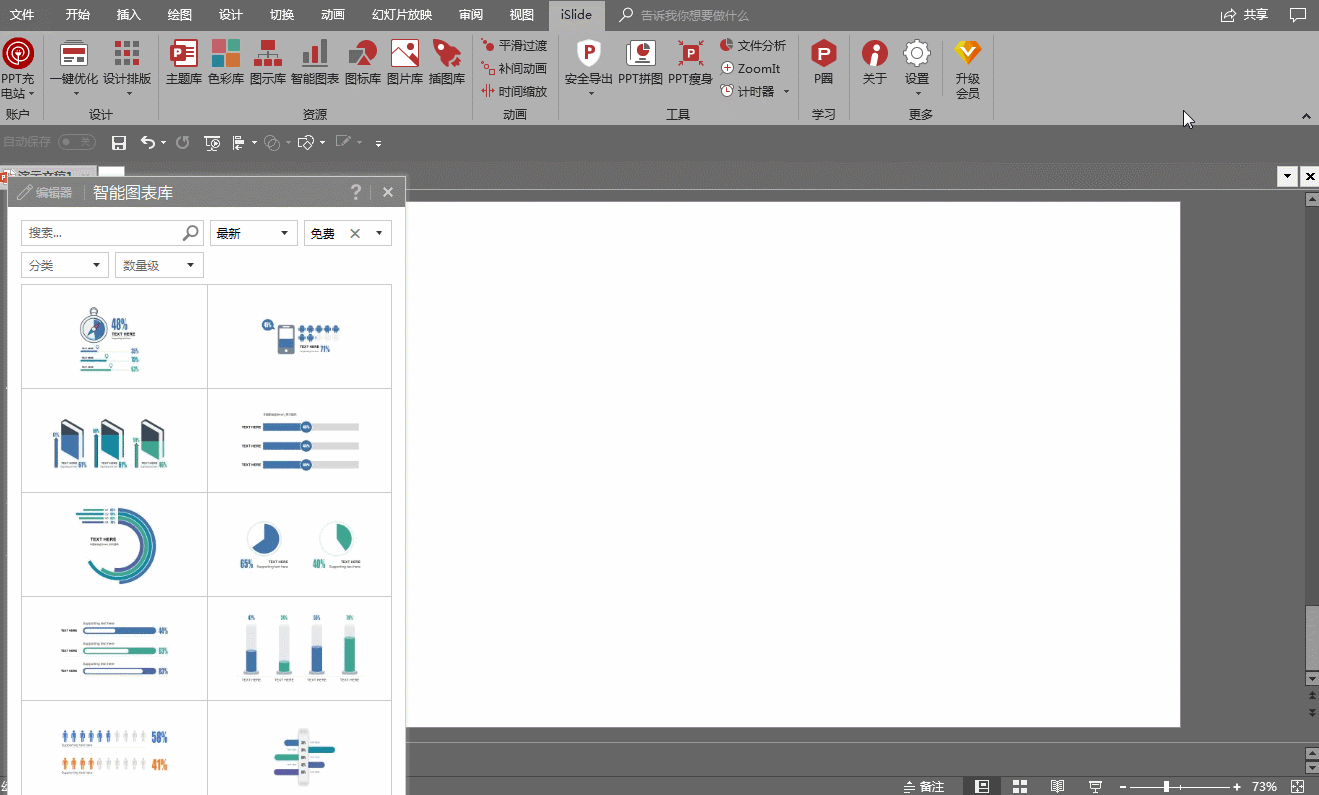This screenshot has width=1319, height=795.
Task: Switch to the 插入 ribbon tab
Action: click(x=129, y=15)
